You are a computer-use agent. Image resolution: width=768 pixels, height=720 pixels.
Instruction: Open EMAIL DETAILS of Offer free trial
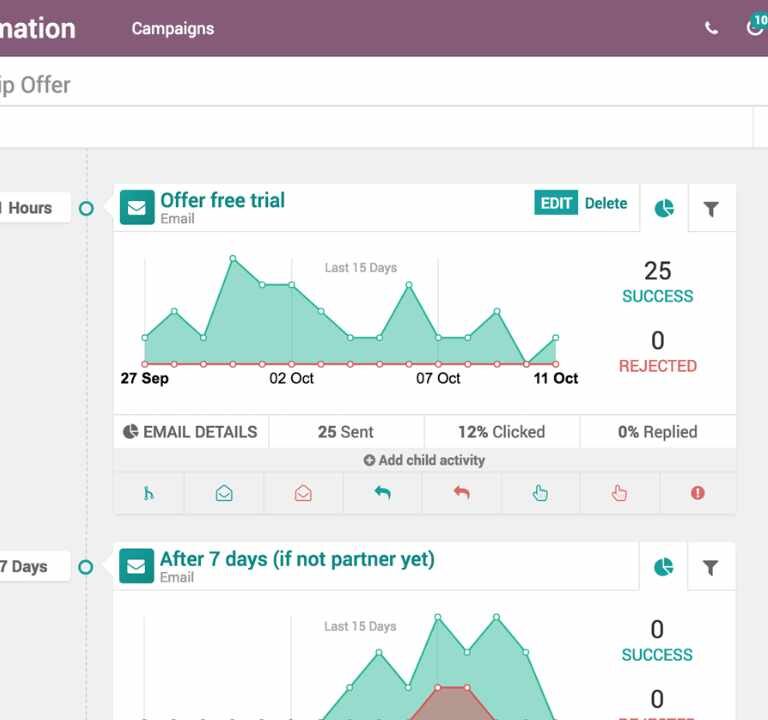point(190,432)
